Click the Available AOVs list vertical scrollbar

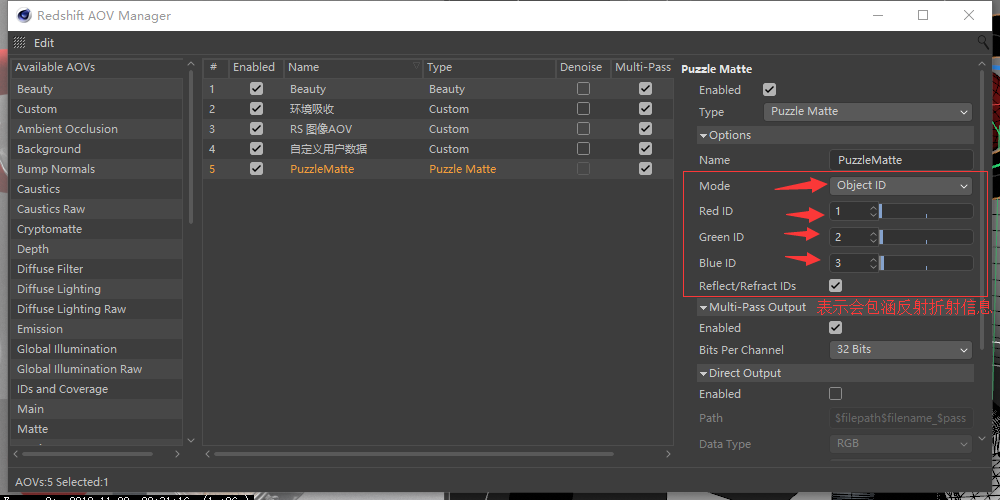pos(191,147)
